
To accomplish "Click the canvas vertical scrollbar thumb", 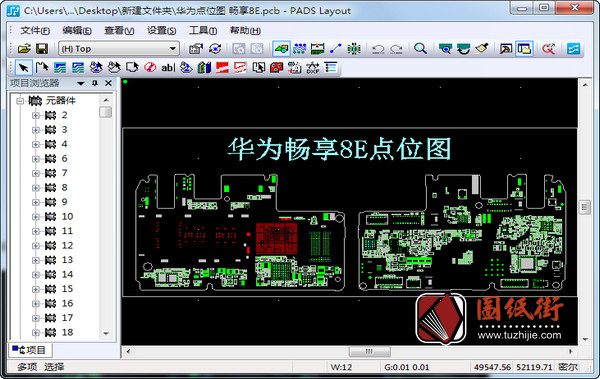I will [584, 208].
